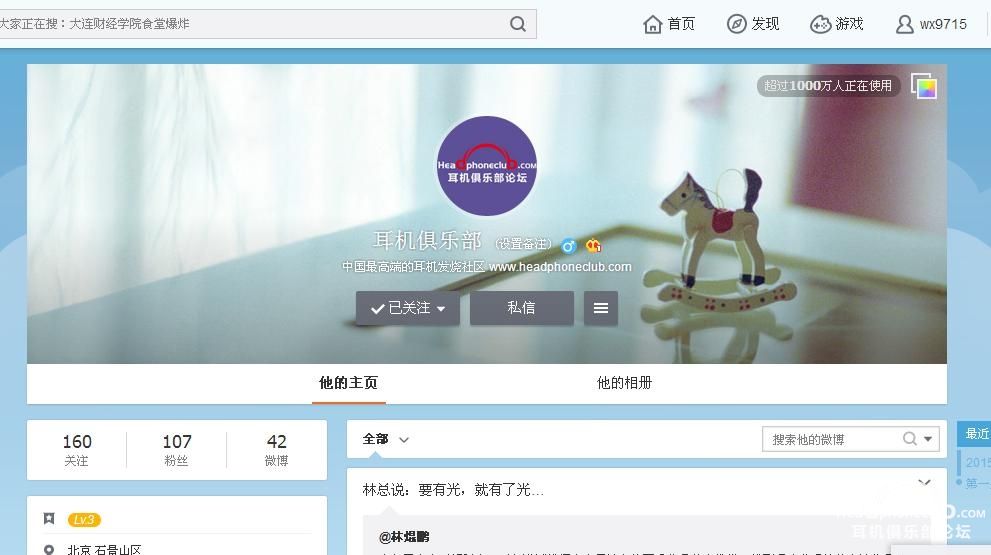
Task: Open the more options hamburger menu button
Action: coord(600,308)
